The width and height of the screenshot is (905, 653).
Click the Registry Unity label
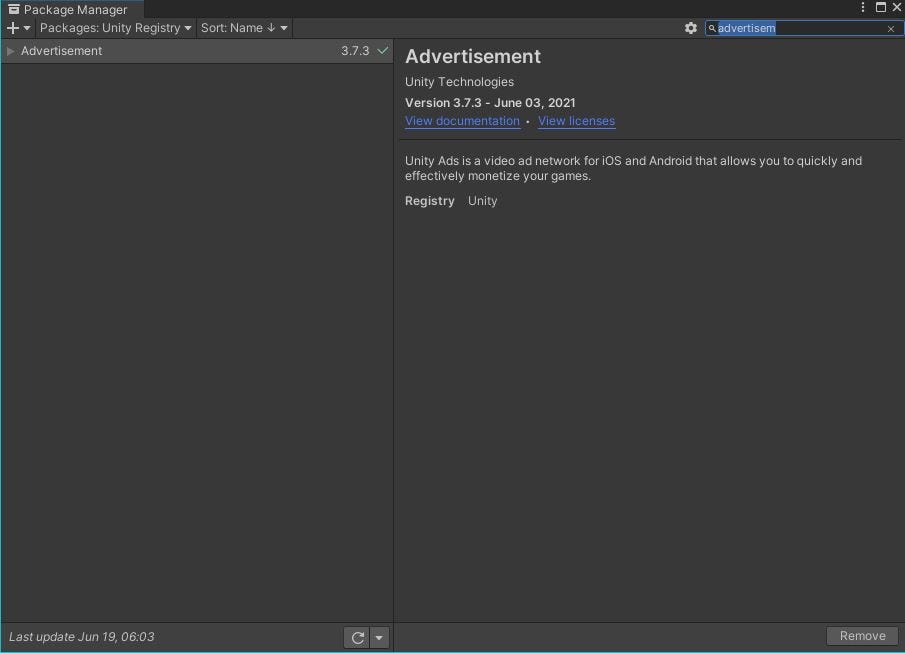pos(451,201)
